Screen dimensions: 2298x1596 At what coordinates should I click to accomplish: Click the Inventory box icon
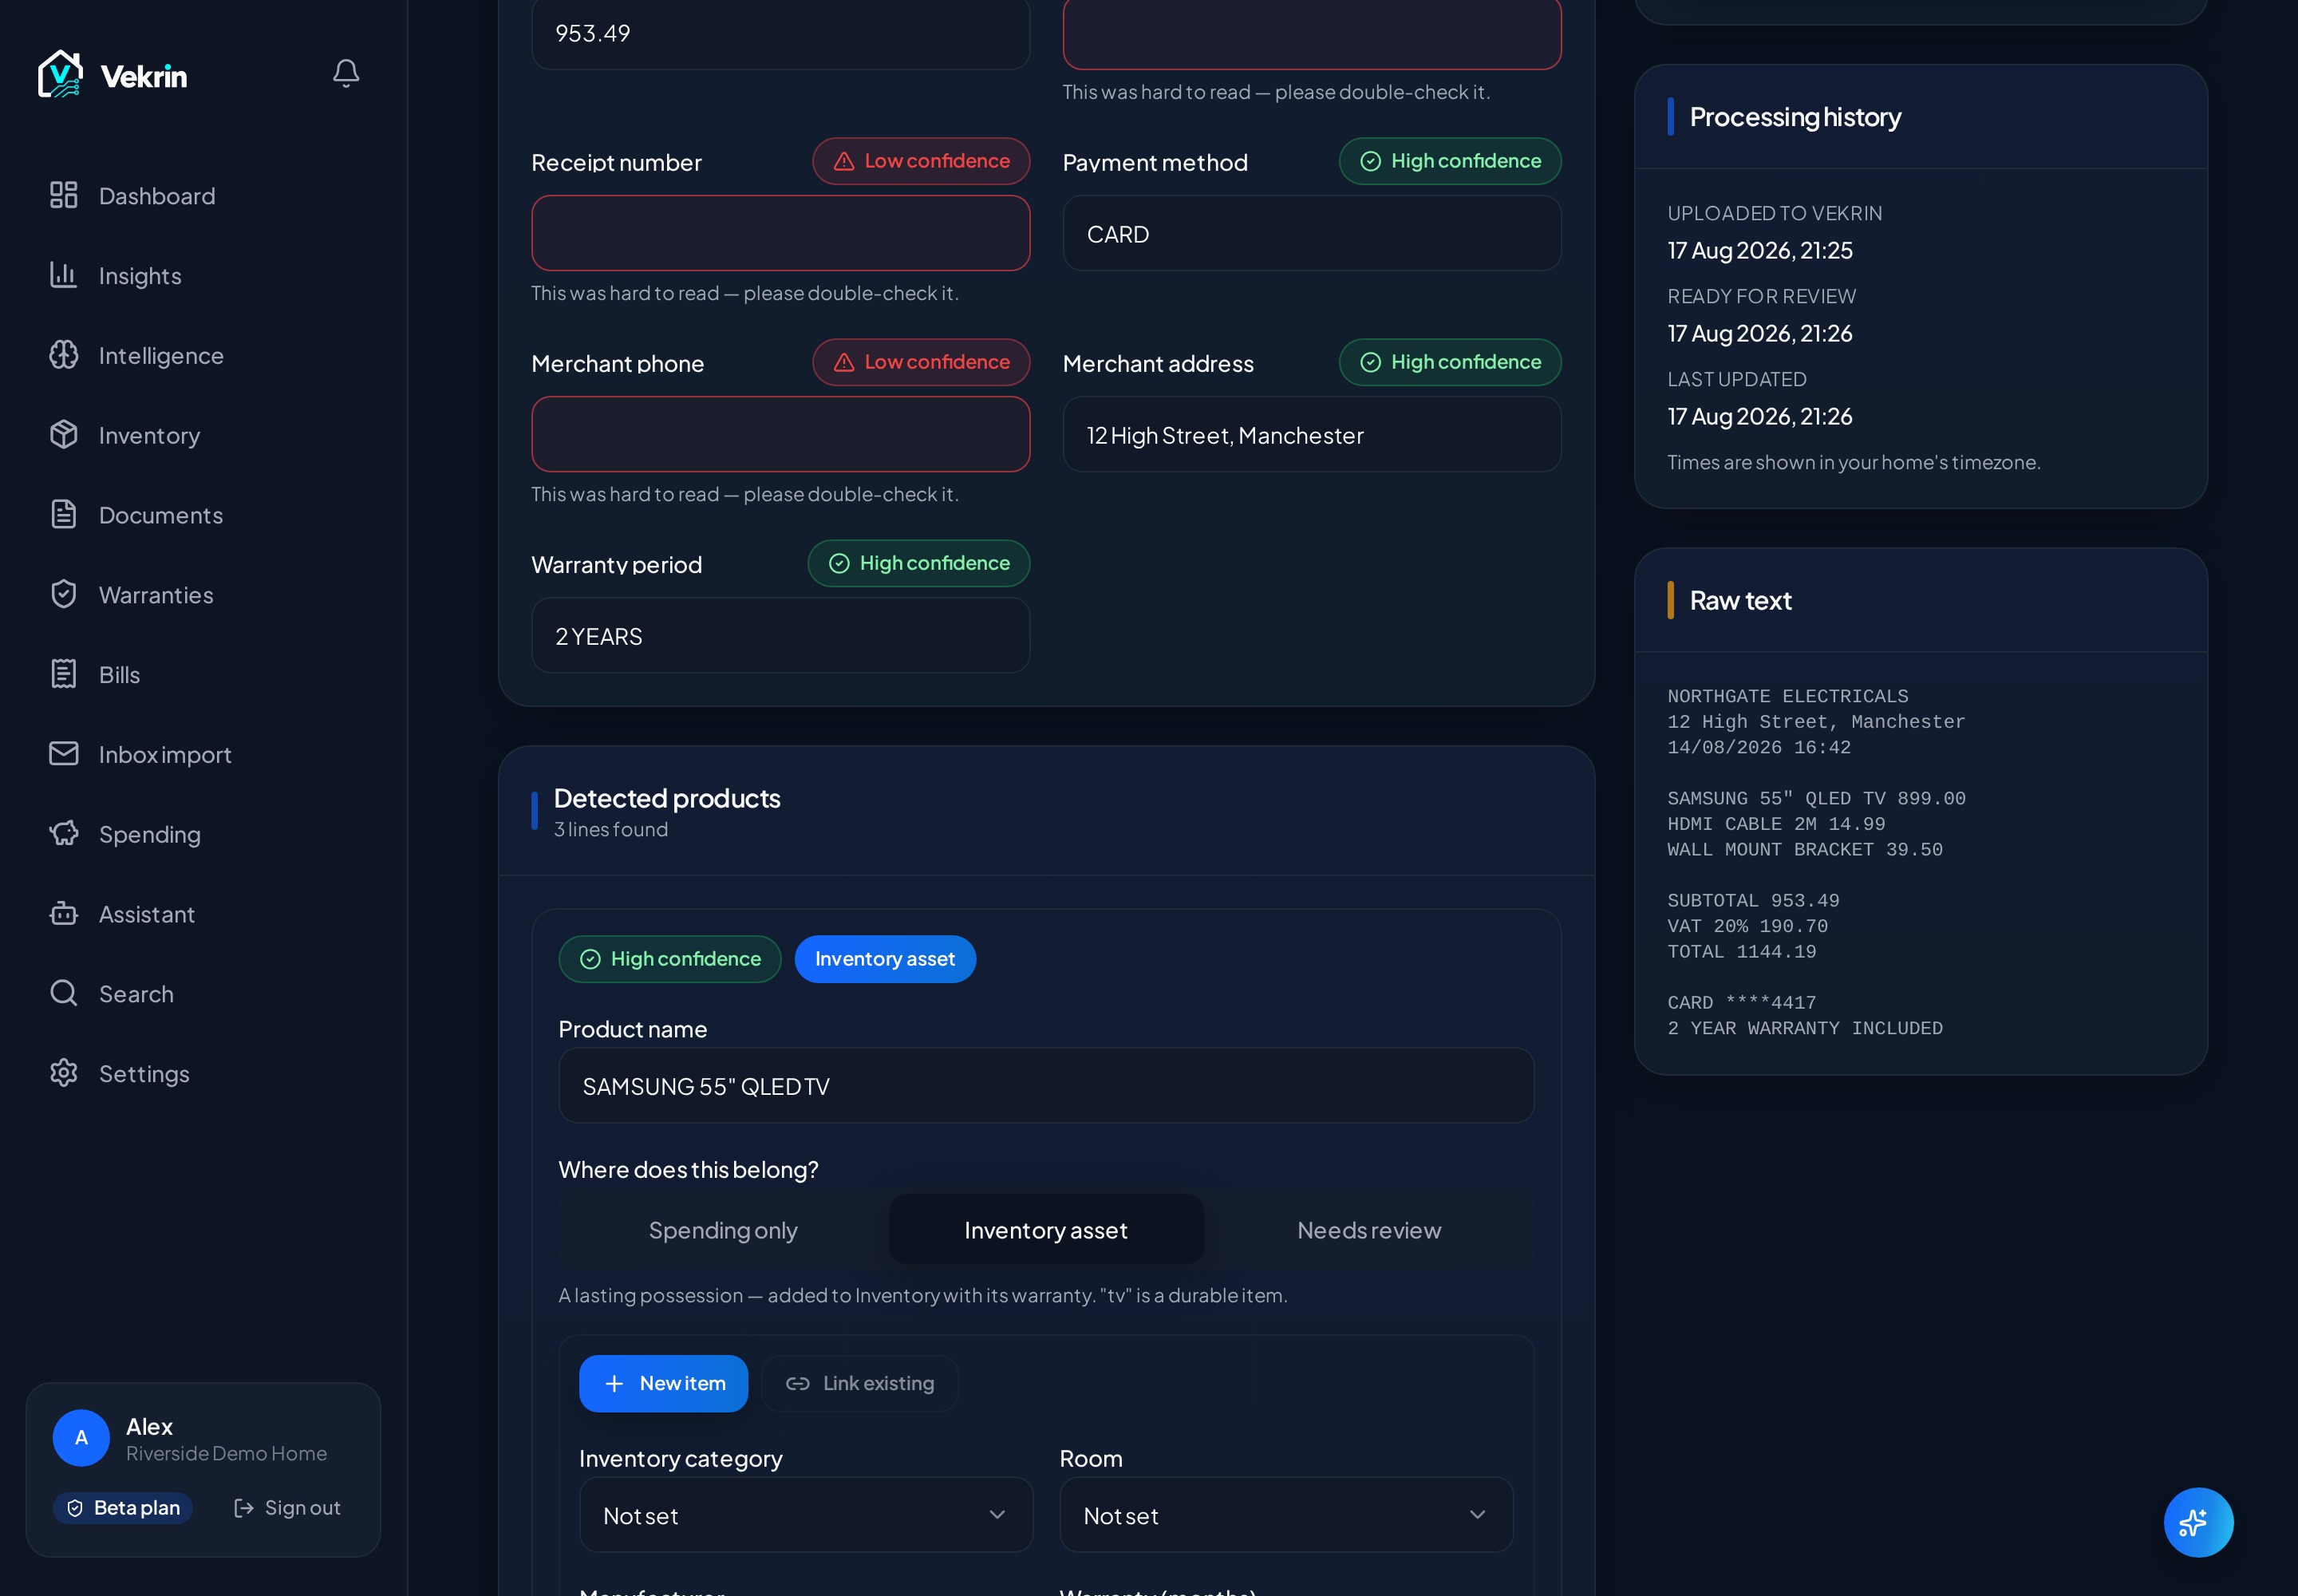[x=64, y=435]
